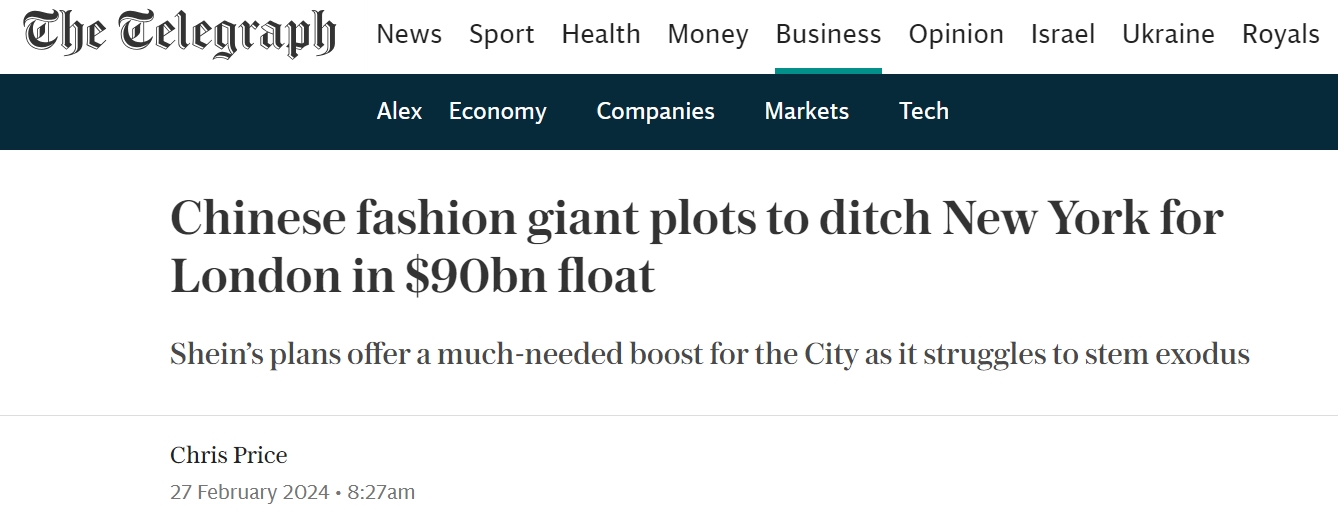Navigate to Israel coverage
1338x526 pixels.
point(1063,34)
